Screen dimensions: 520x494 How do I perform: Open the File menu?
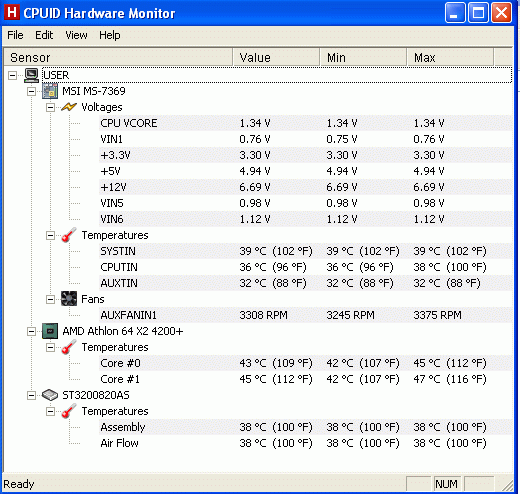(x=15, y=35)
